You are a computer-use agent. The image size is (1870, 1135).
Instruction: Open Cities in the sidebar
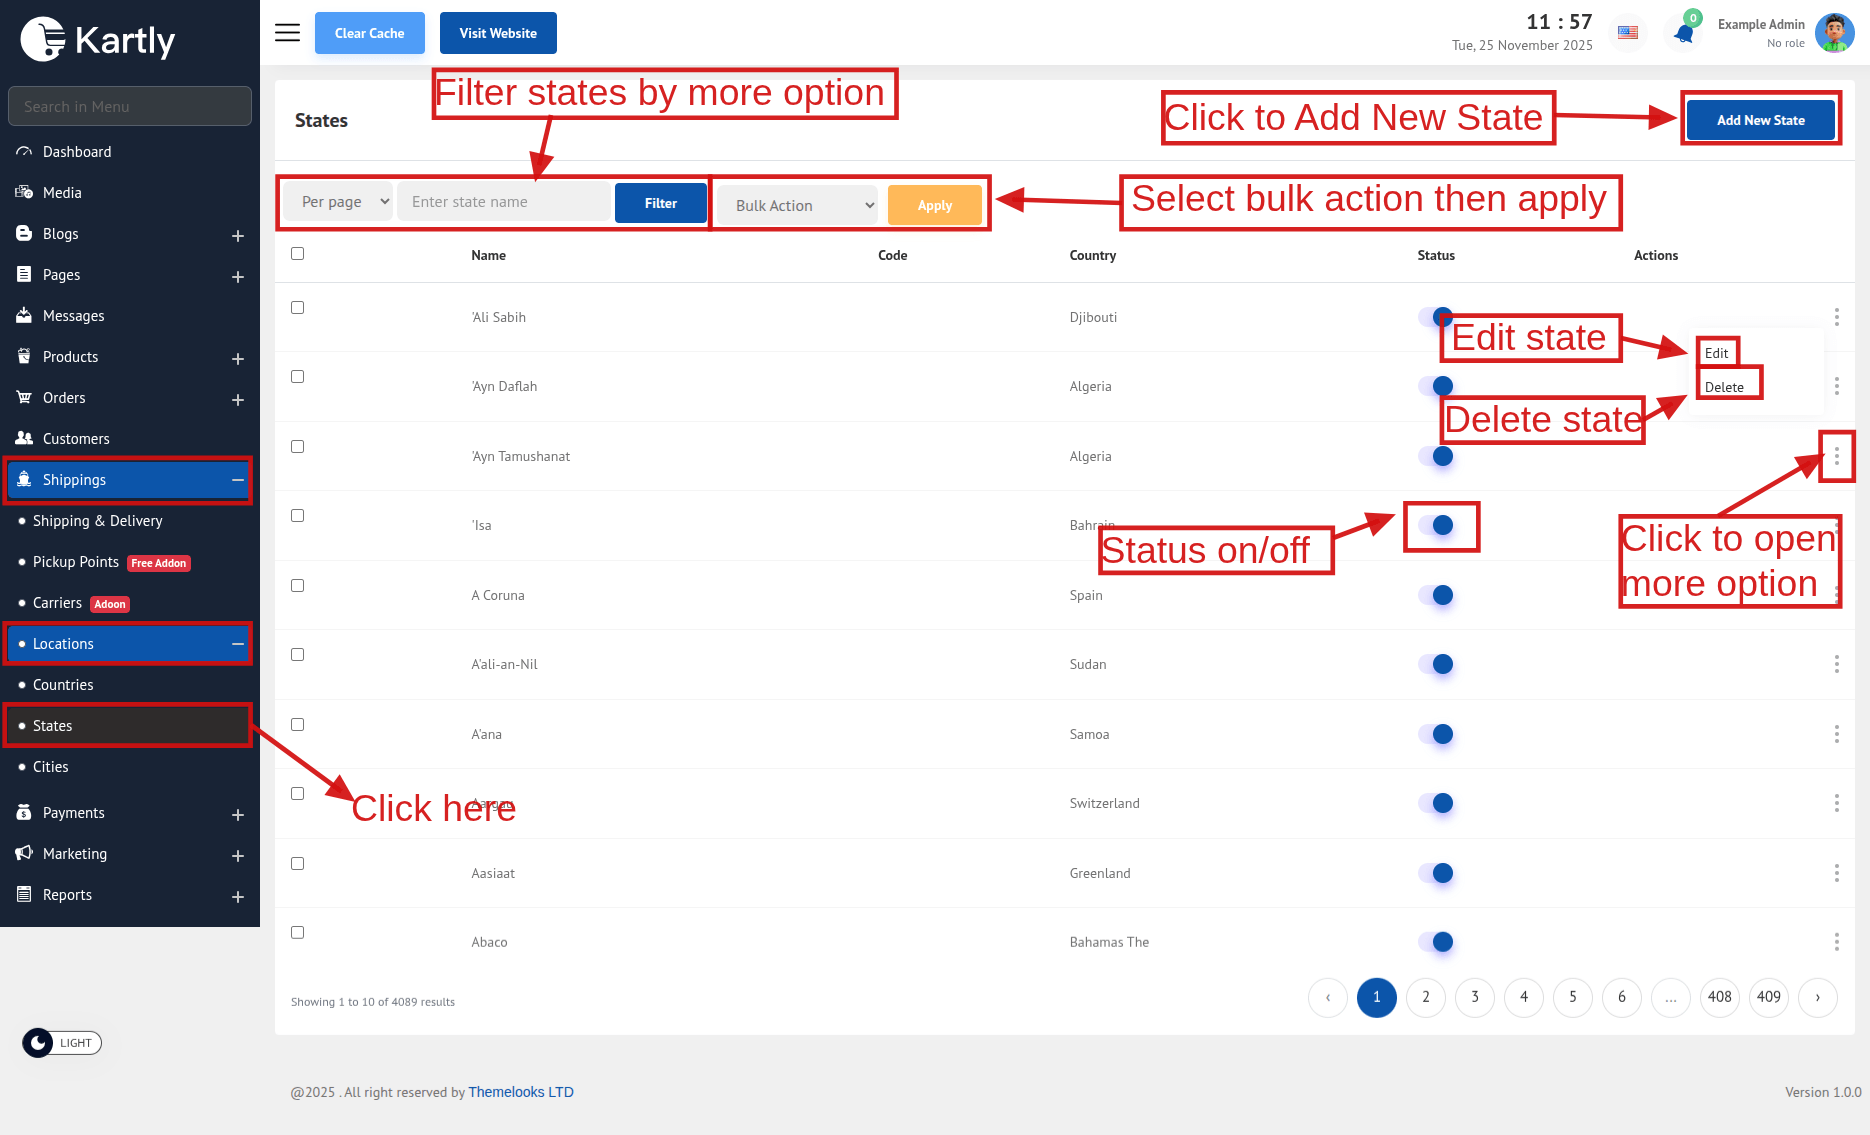click(x=51, y=767)
